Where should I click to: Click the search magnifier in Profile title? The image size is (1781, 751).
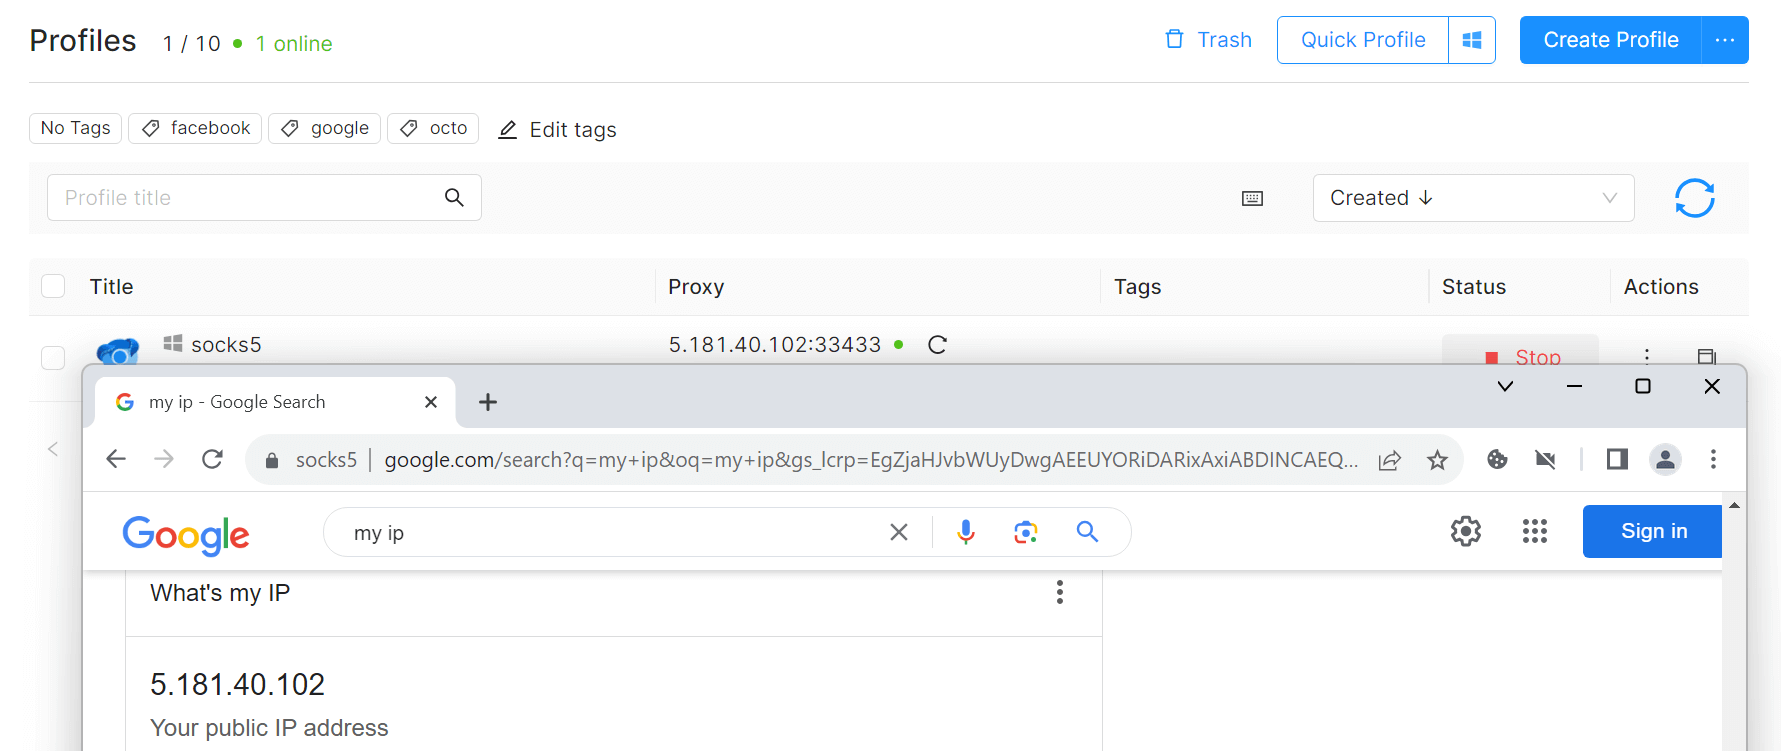[454, 198]
